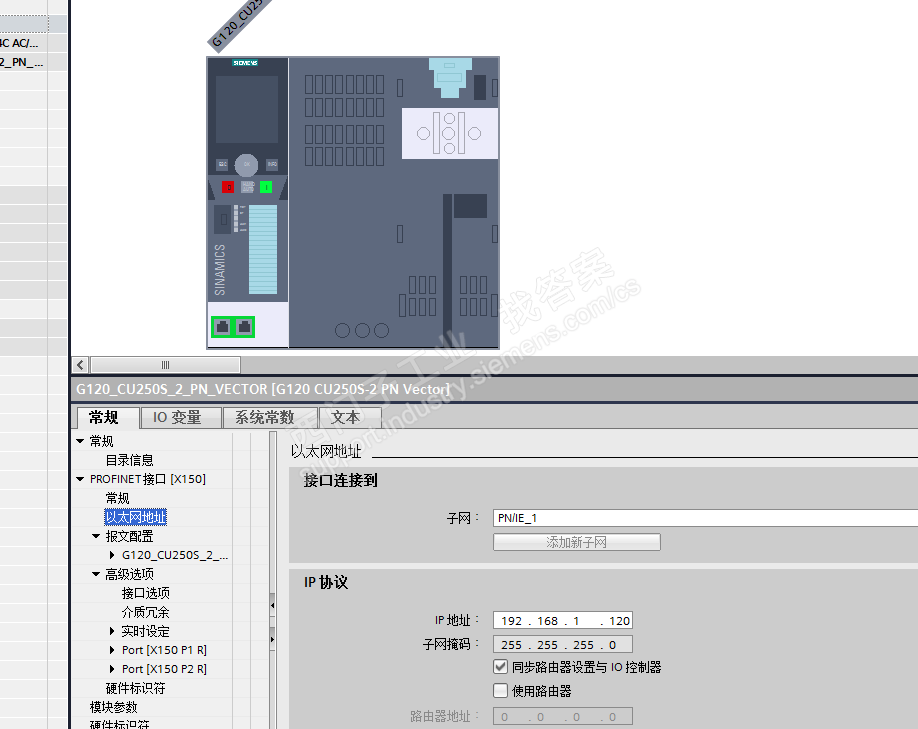The image size is (918, 729).
Task: Expand the 实时设定 node
Action: [112, 631]
